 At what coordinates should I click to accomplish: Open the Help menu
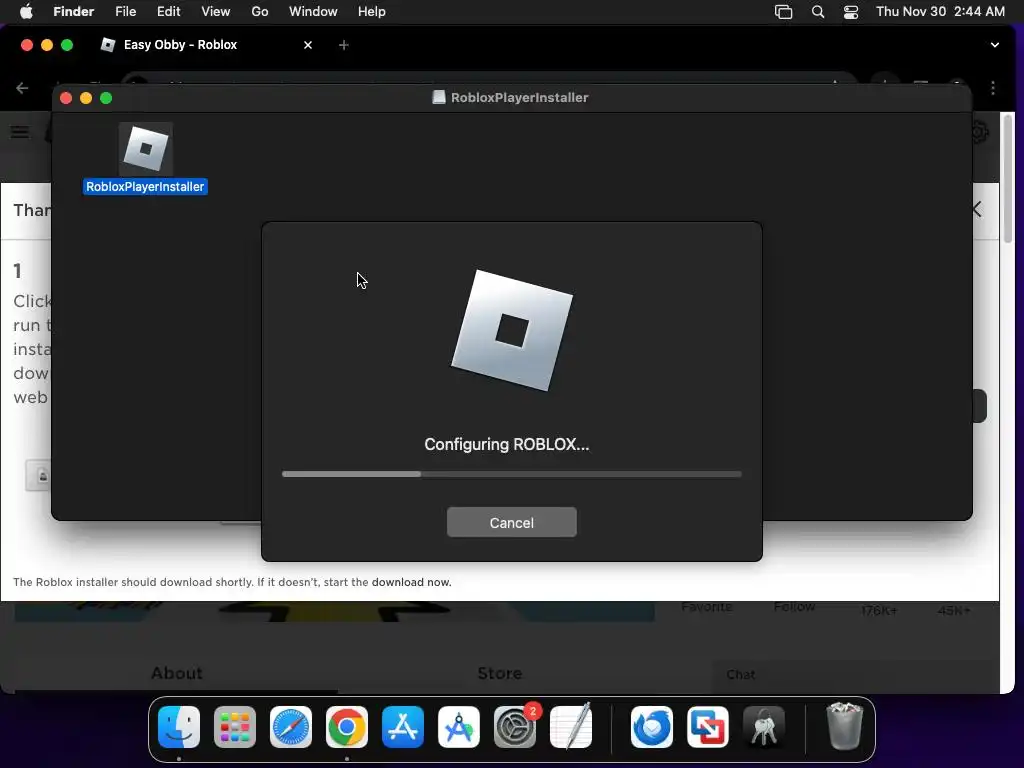coord(372,11)
